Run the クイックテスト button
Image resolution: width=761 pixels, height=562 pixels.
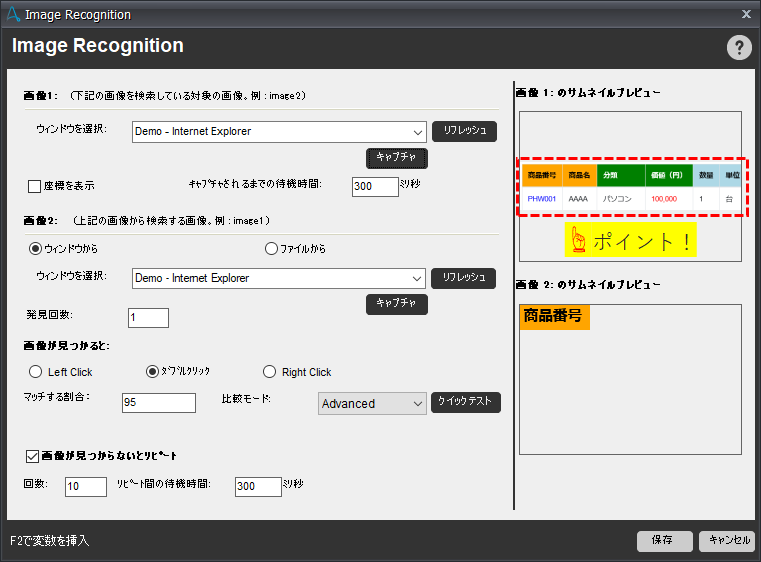[466, 402]
